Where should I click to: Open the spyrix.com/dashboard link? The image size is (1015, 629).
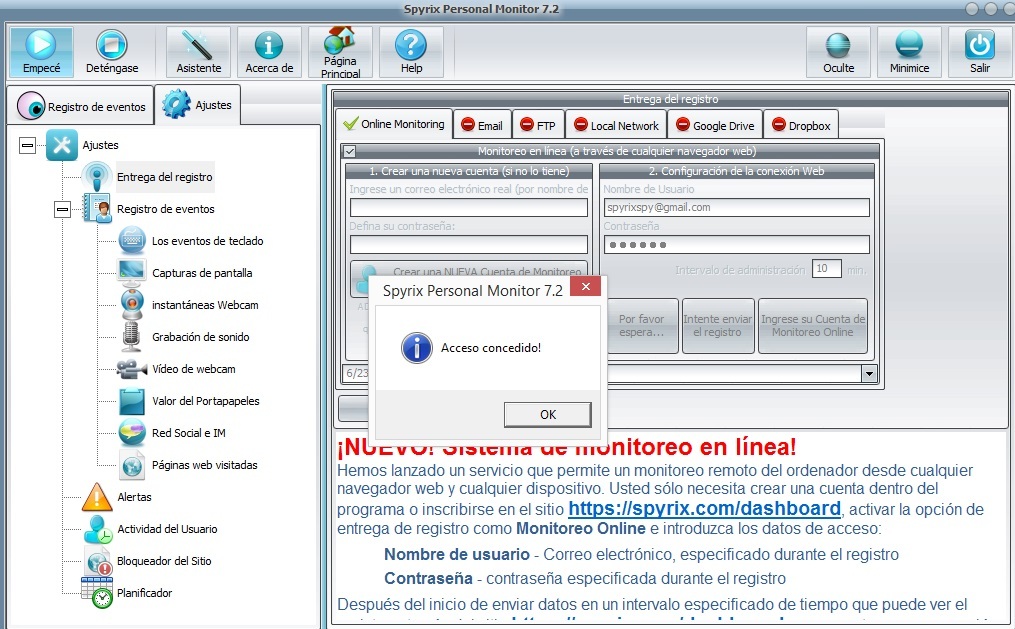704,509
